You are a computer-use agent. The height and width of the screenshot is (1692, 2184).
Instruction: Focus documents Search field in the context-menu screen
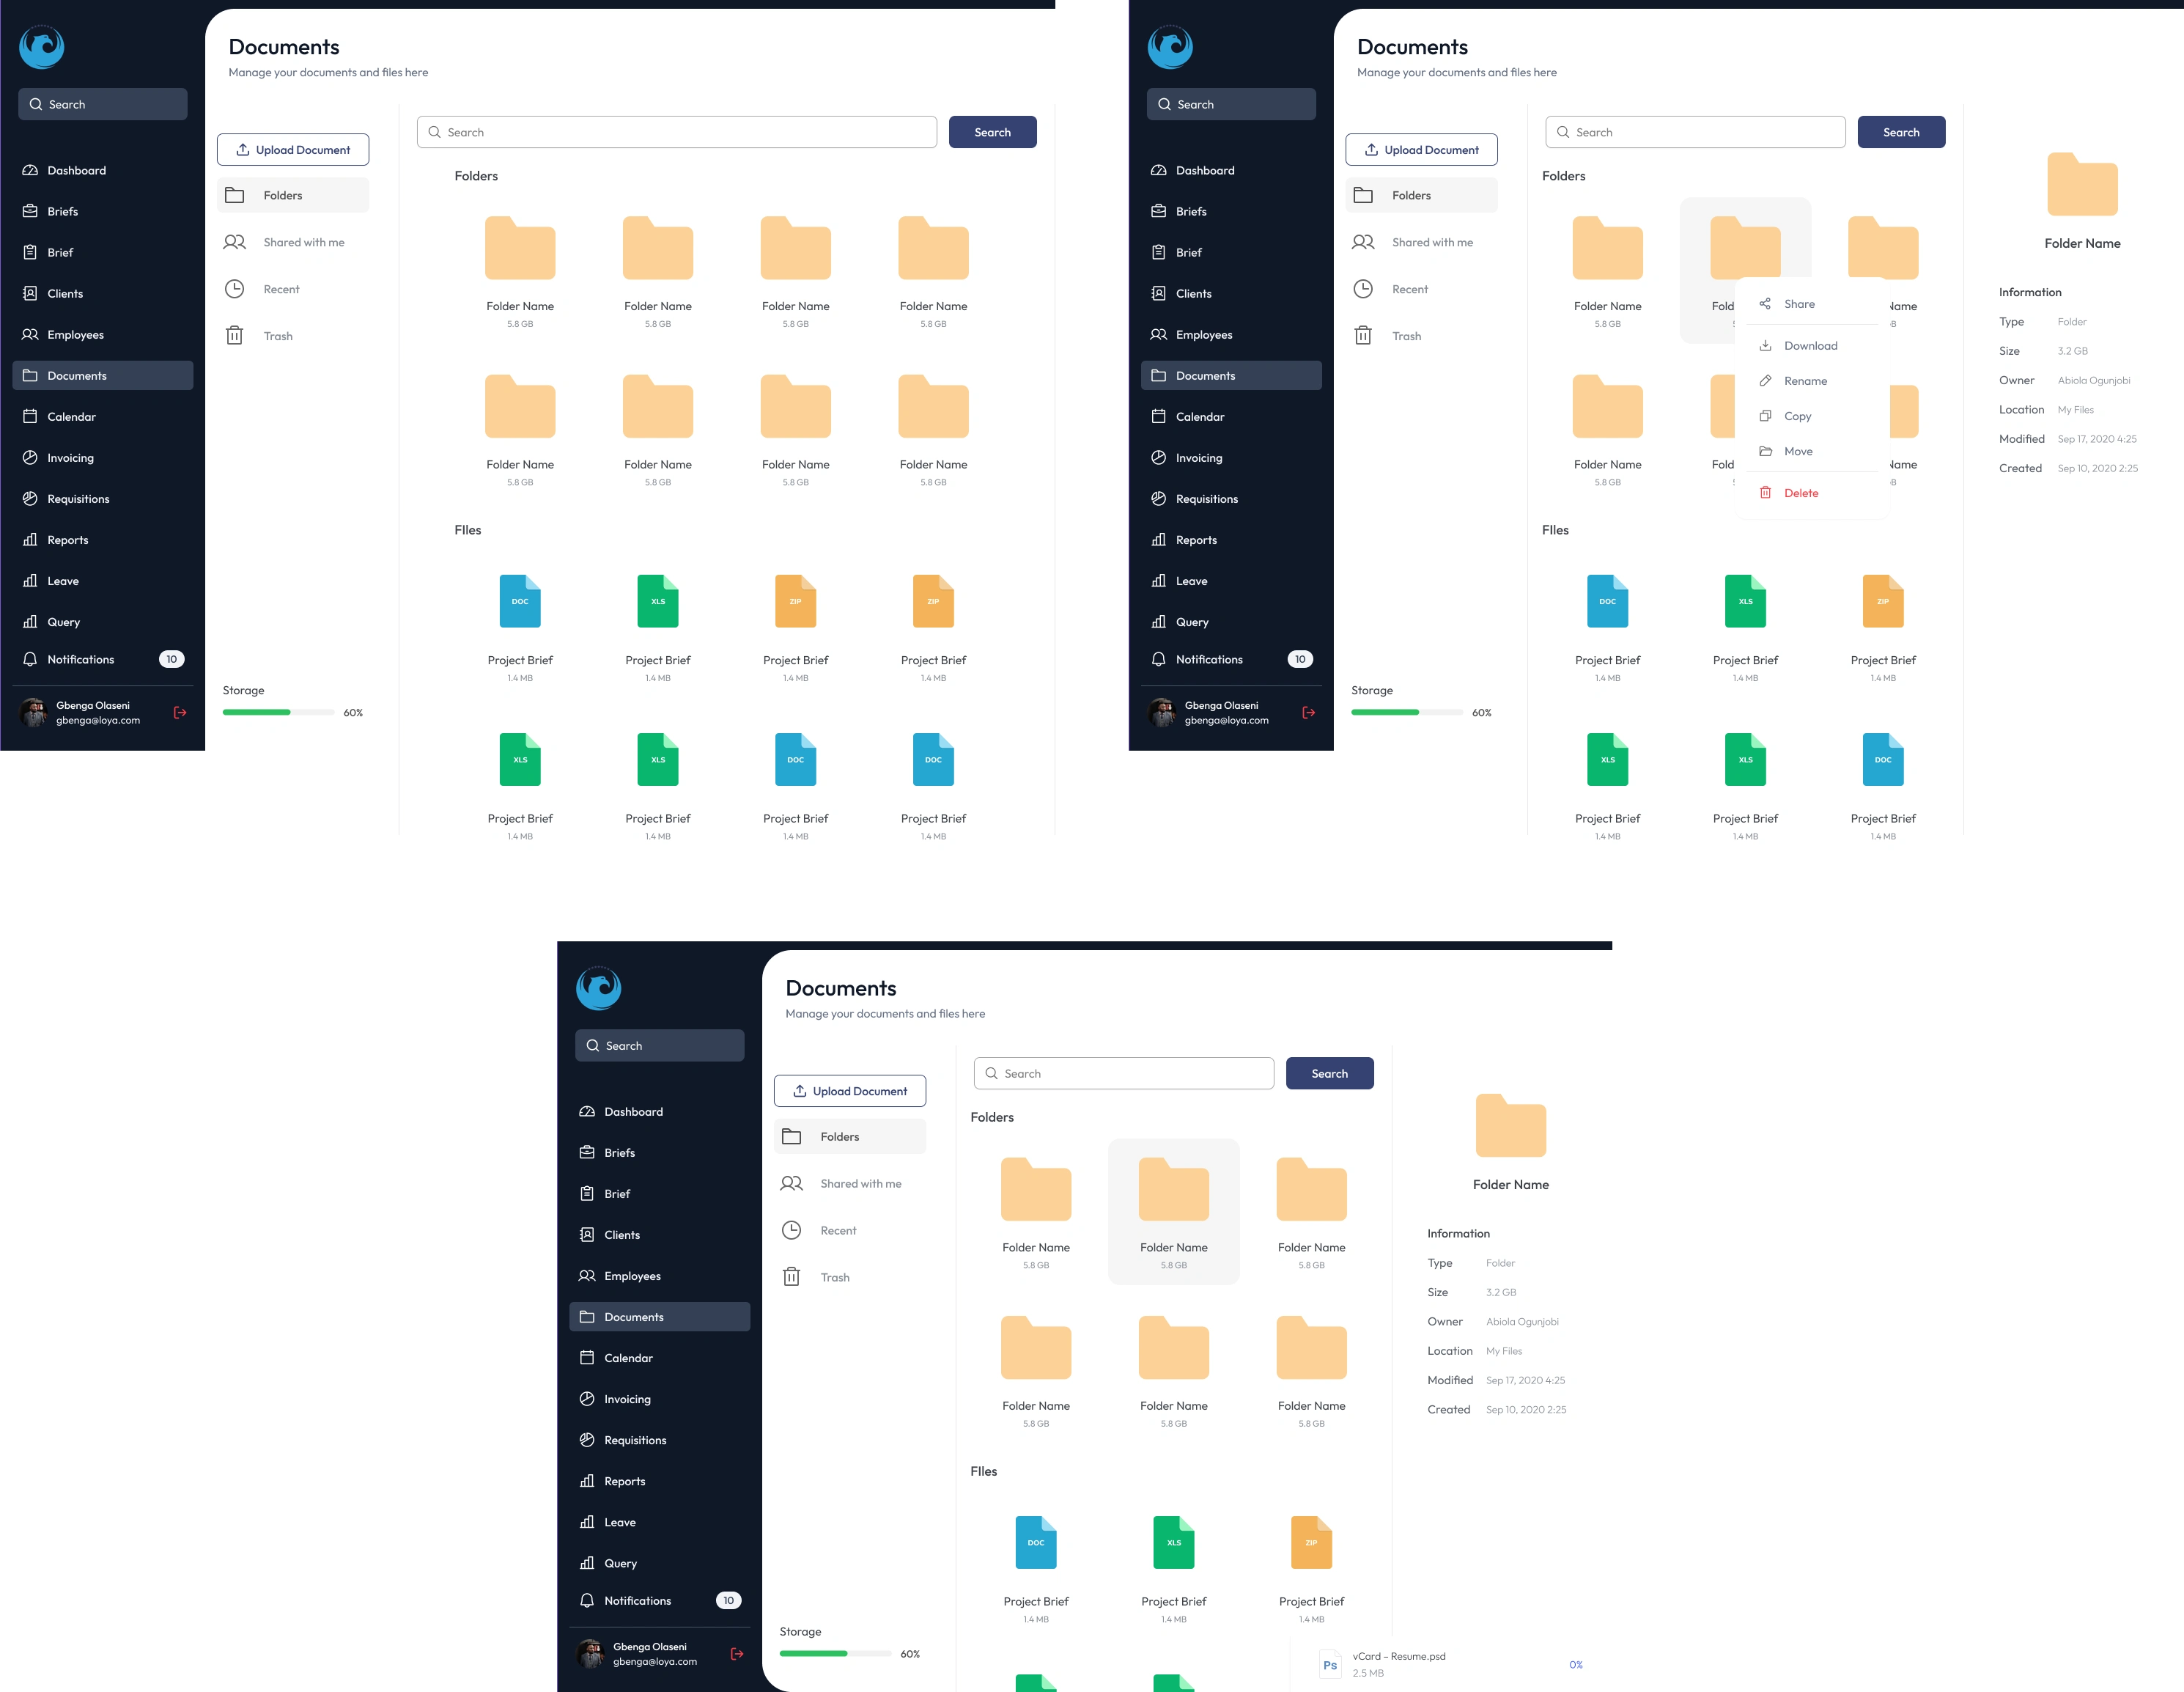tap(1695, 132)
